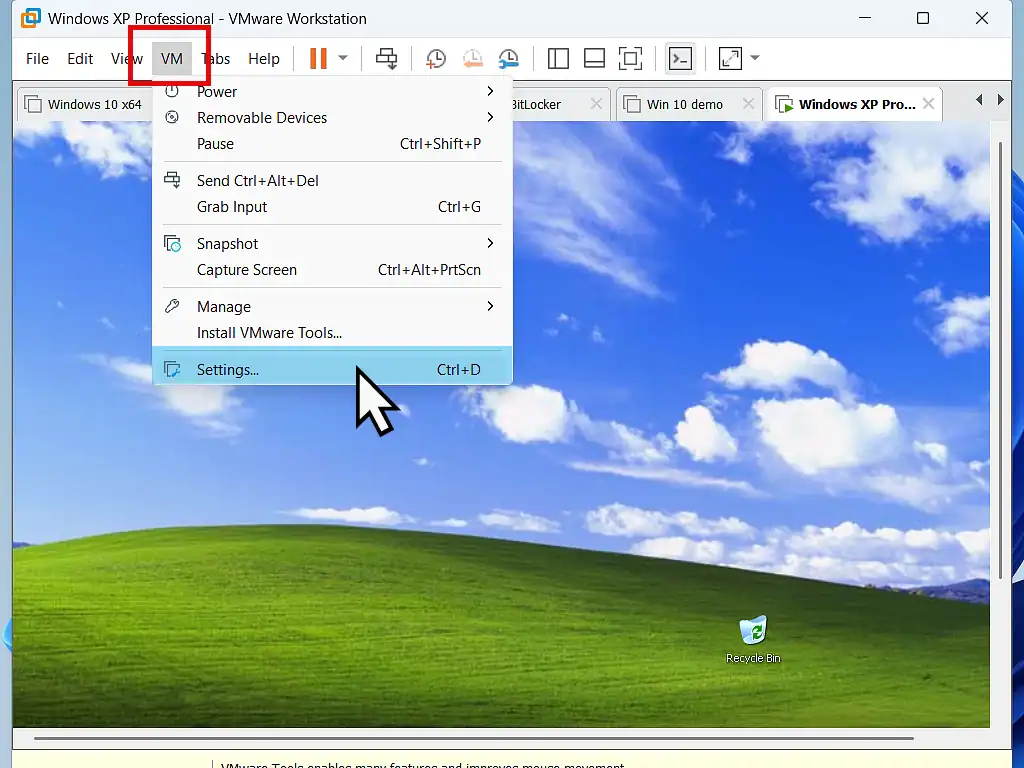Select the Windows XP Pro tab
Image resolution: width=1024 pixels, height=768 pixels.
coord(854,104)
